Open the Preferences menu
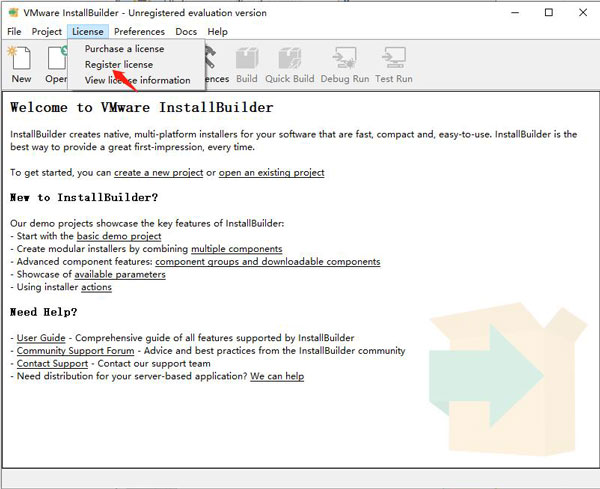600x489 pixels. click(139, 32)
